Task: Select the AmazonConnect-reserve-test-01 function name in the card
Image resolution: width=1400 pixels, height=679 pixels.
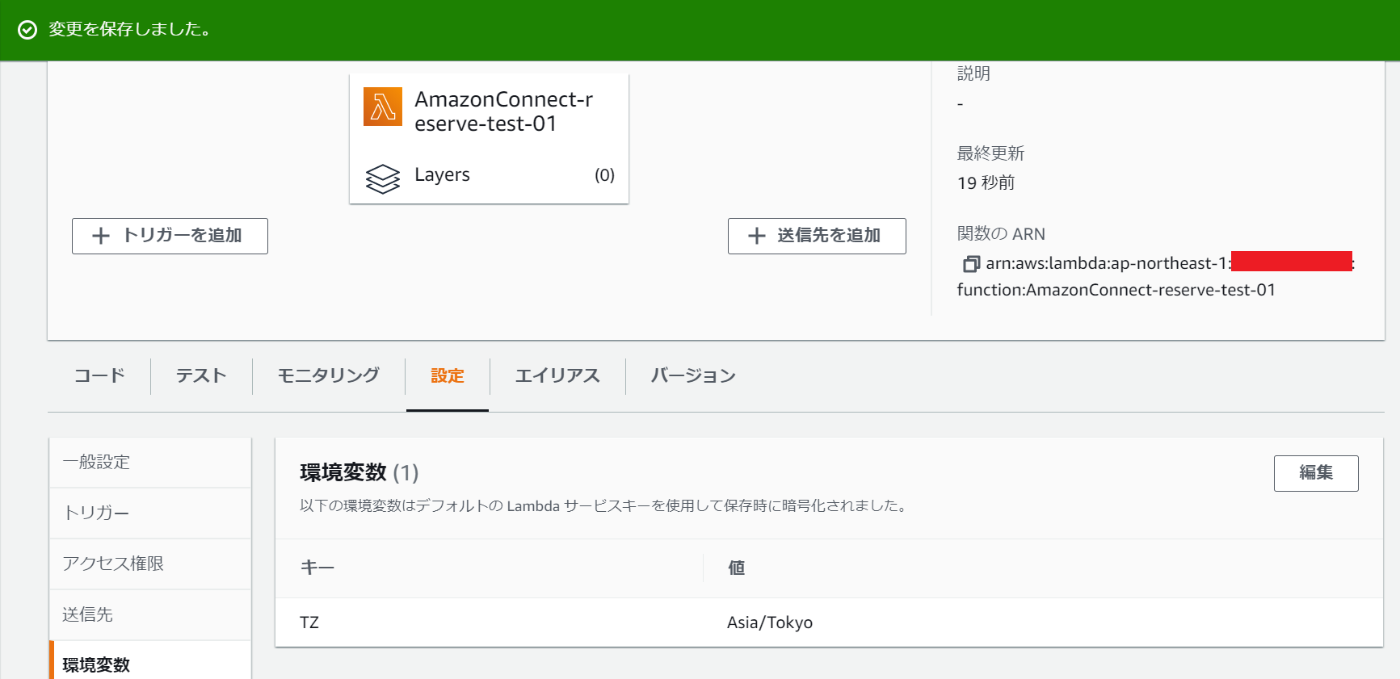Action: pyautogui.click(x=503, y=112)
